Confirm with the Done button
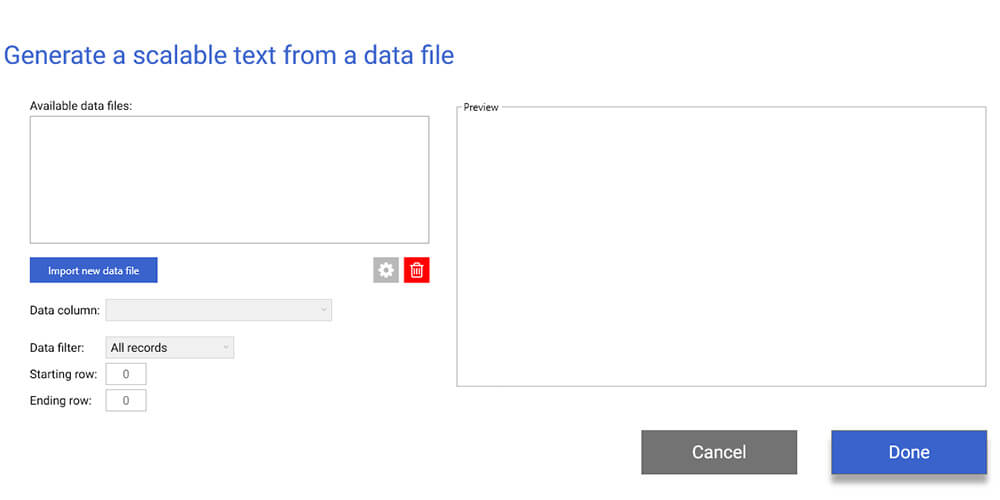This screenshot has height=500, width=1000. [x=908, y=452]
